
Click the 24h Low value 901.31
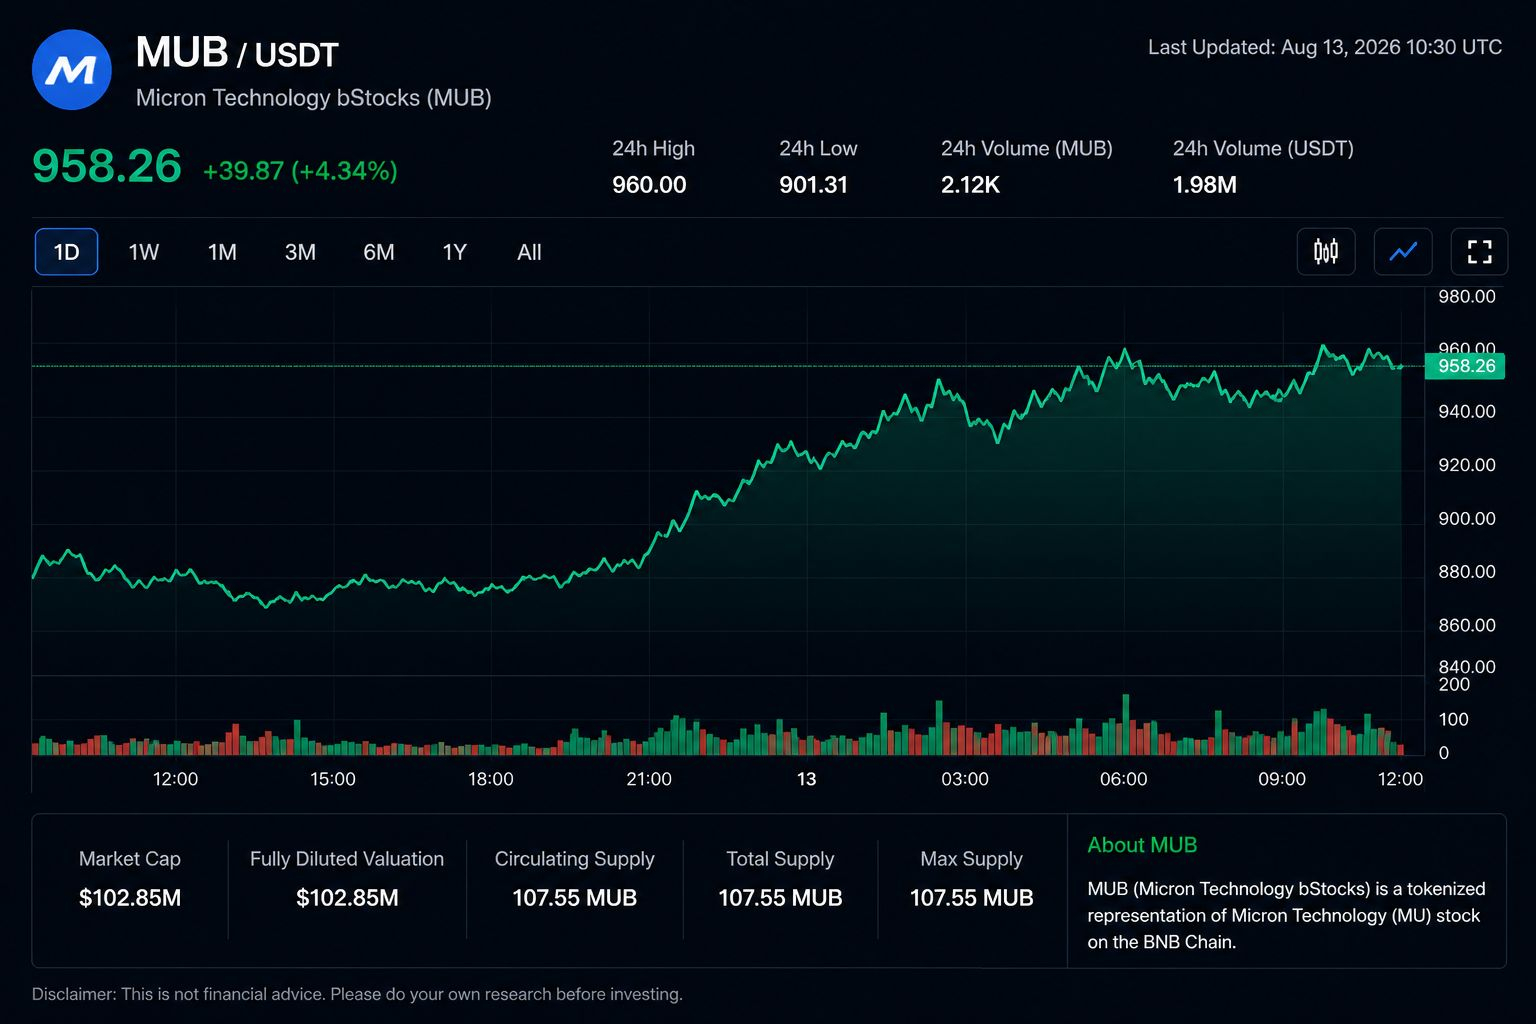tap(813, 185)
